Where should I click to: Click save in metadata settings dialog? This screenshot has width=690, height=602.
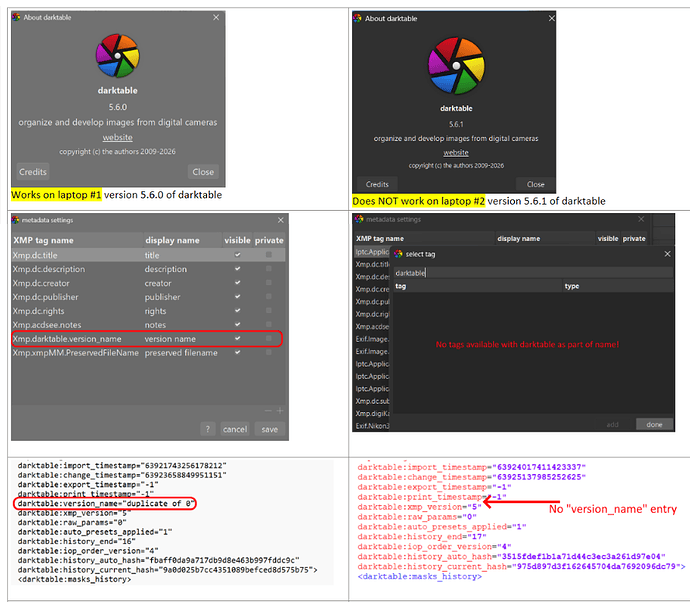coord(270,429)
